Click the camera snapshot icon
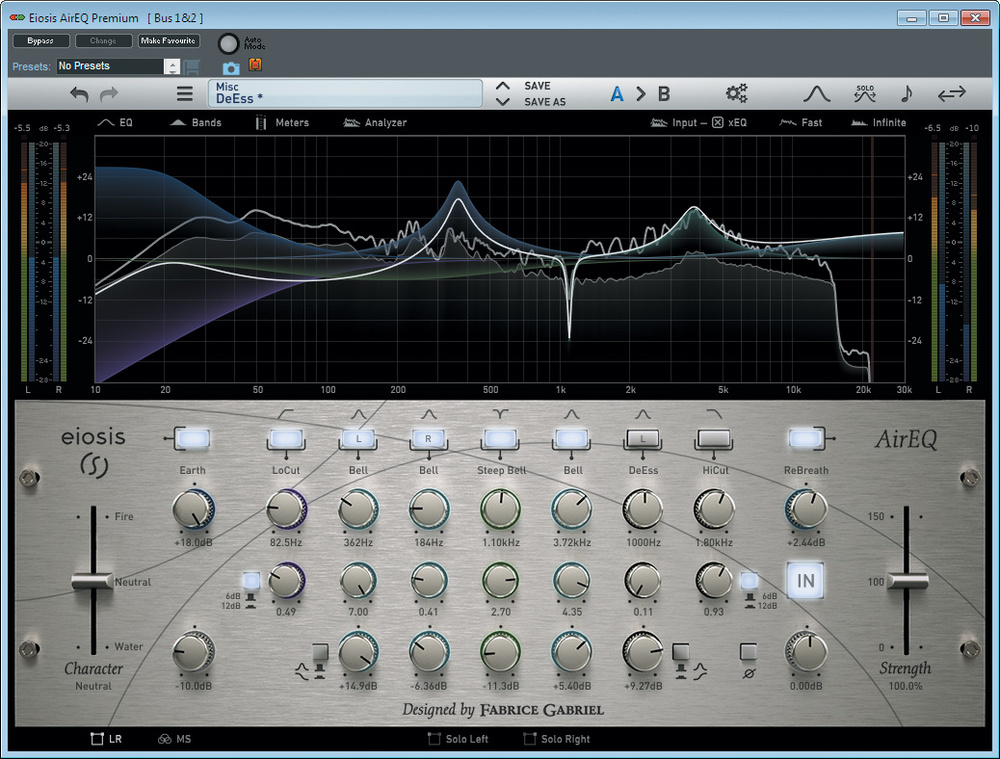This screenshot has width=1000, height=759. click(231, 68)
